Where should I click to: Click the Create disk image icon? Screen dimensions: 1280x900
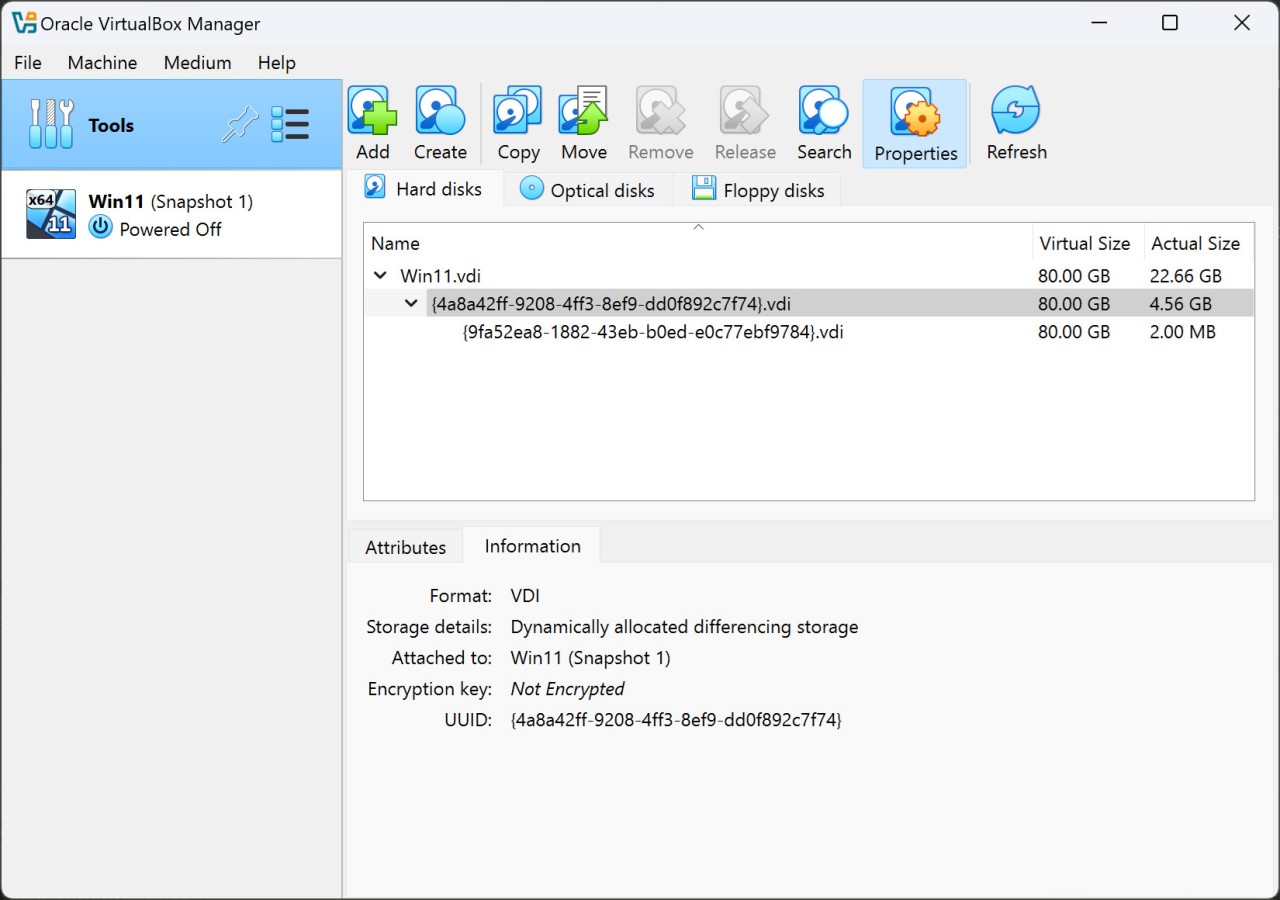[x=440, y=110]
